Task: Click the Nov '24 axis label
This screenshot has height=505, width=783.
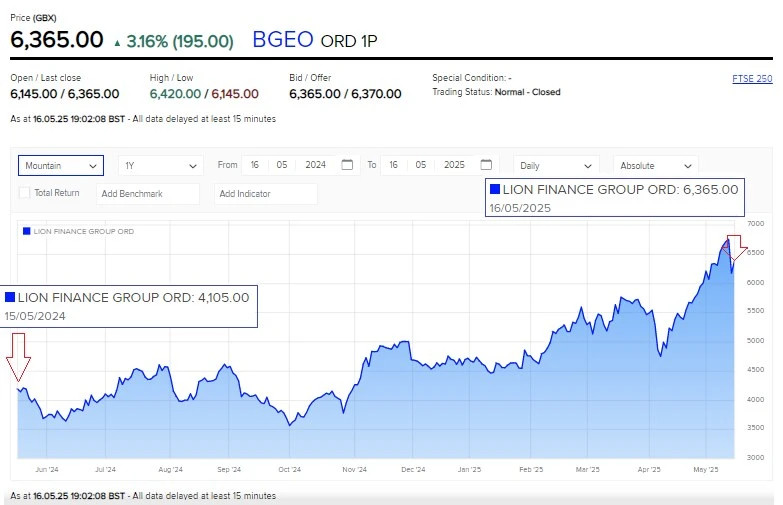Action: (355, 470)
